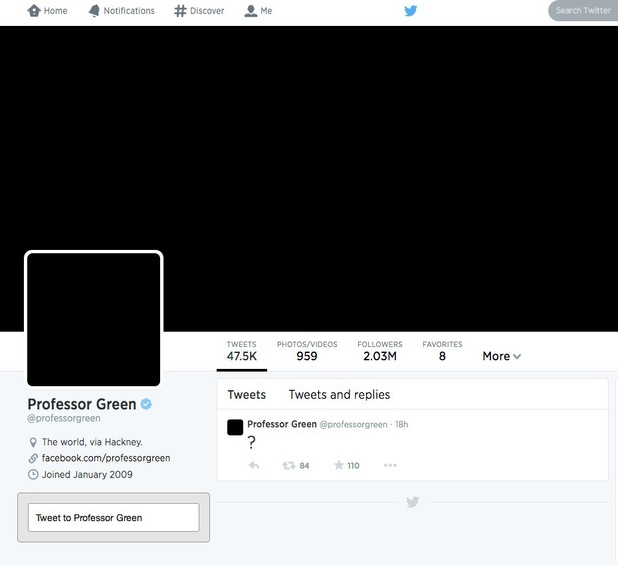Click the link icon next to facebook URL

coord(33,458)
